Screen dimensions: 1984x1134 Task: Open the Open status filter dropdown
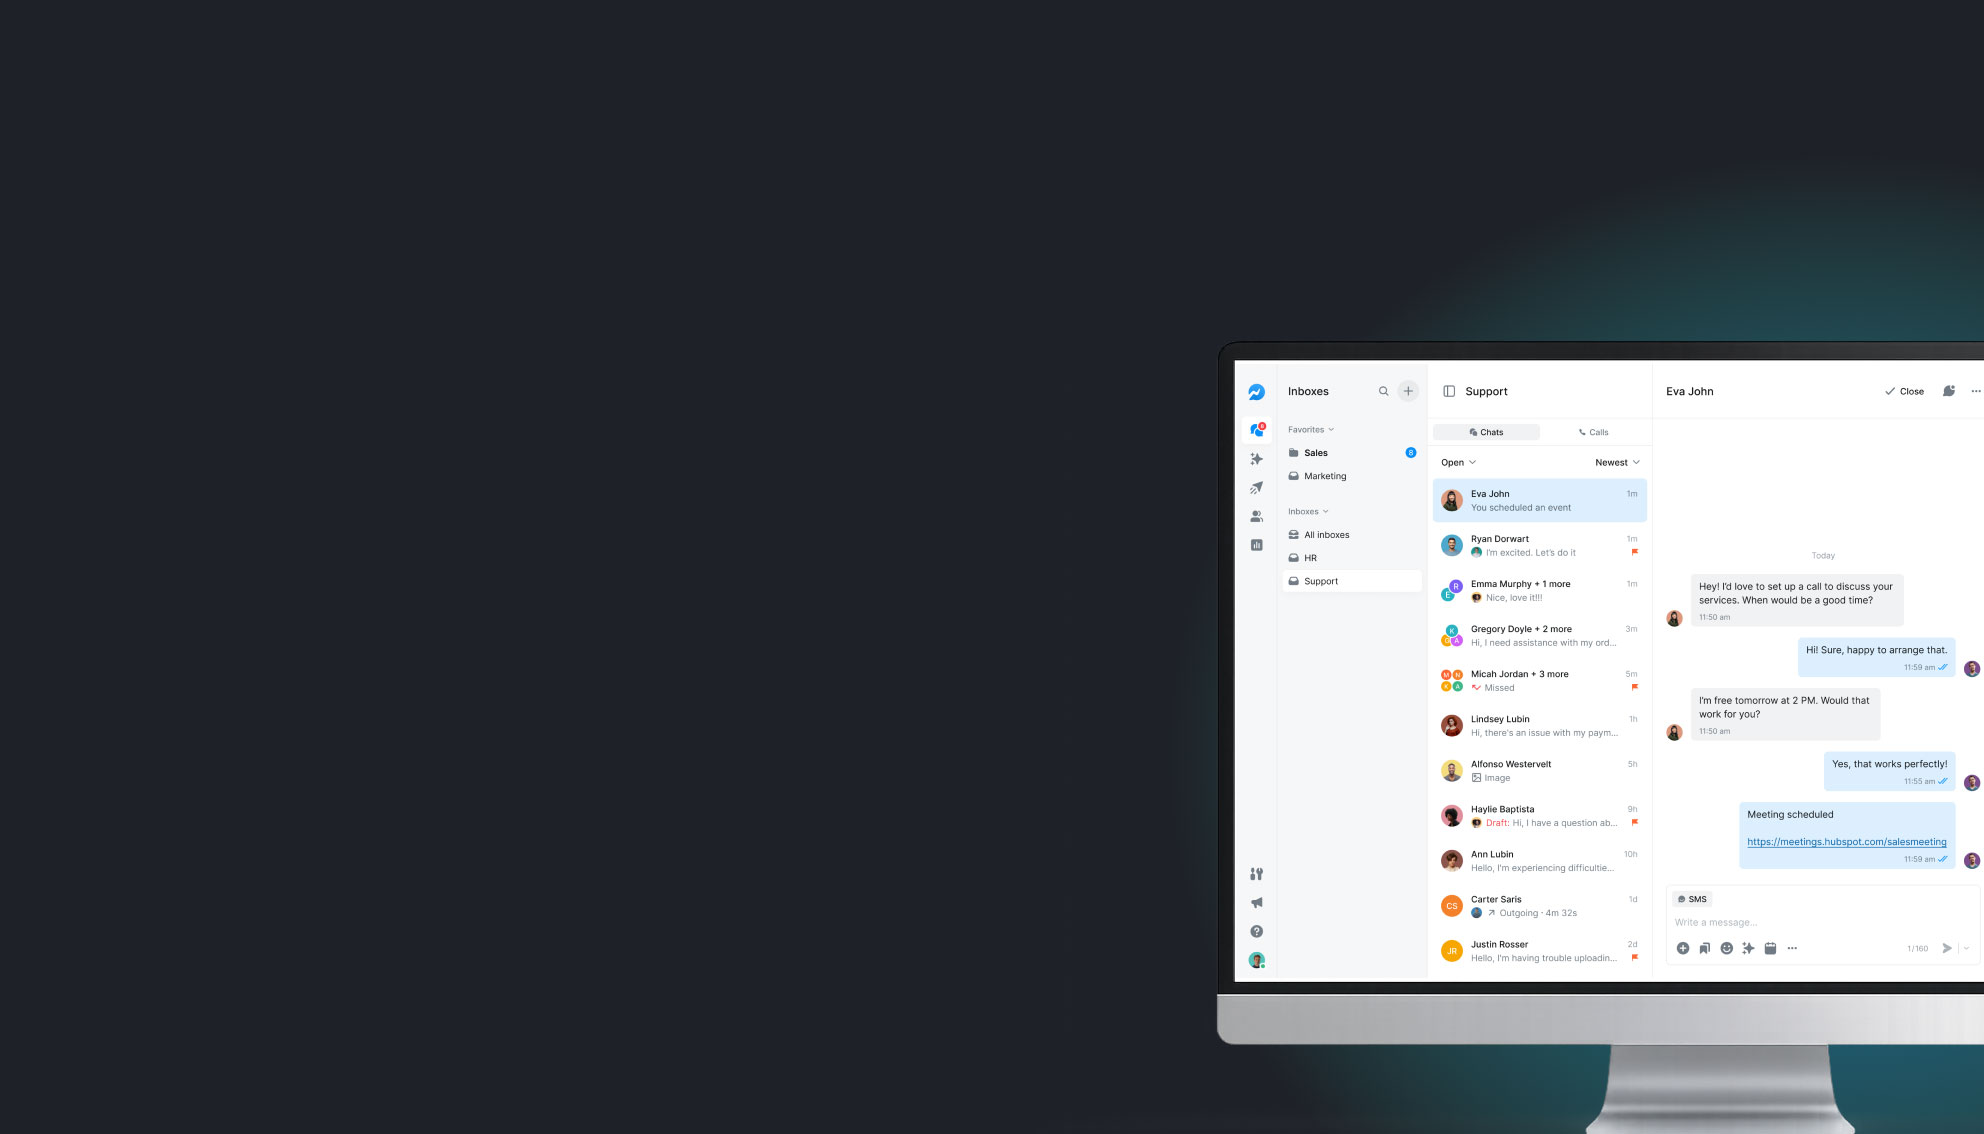coord(1458,463)
